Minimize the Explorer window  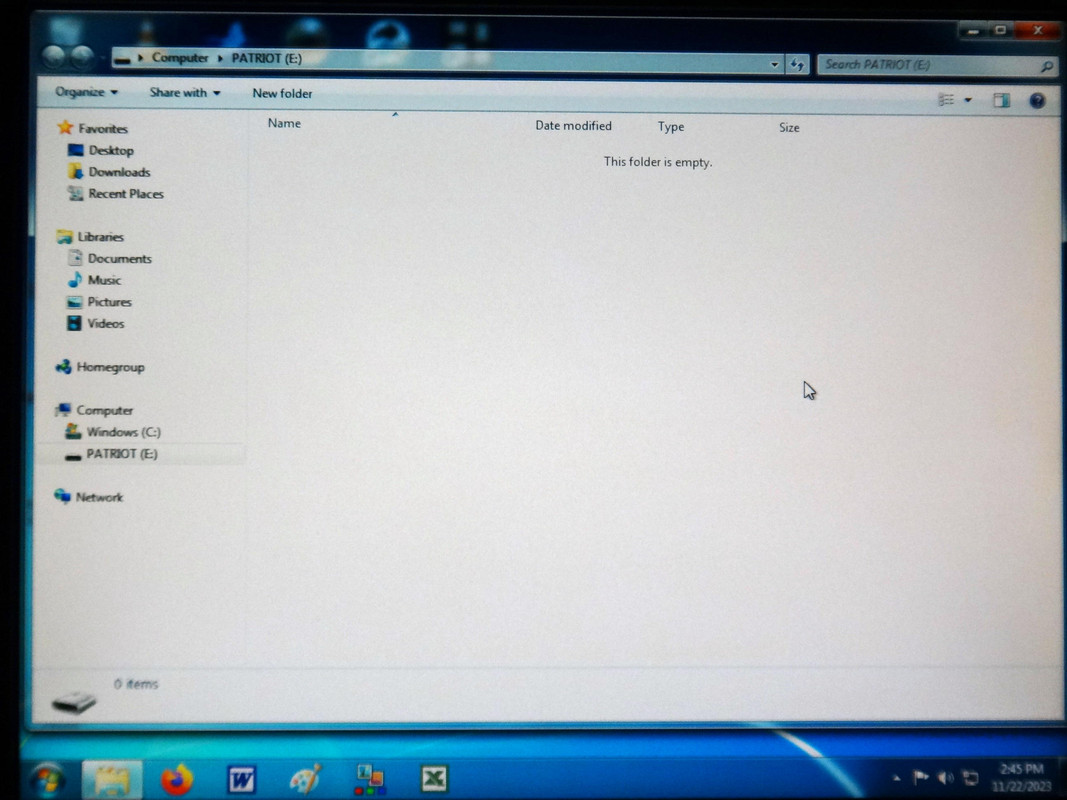(x=973, y=31)
